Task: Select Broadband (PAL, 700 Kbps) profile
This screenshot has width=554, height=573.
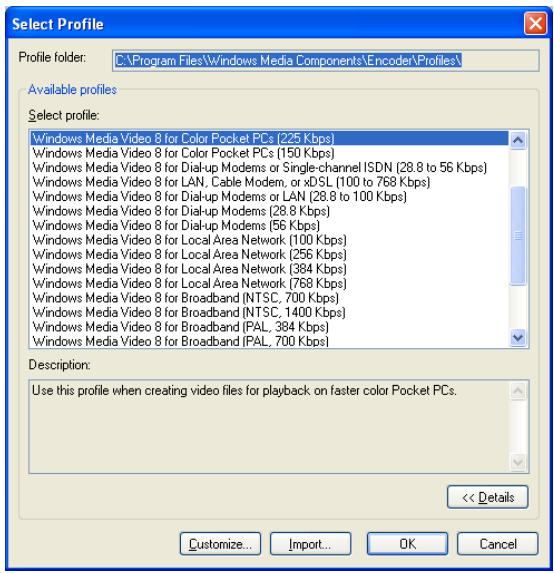Action: (x=269, y=341)
